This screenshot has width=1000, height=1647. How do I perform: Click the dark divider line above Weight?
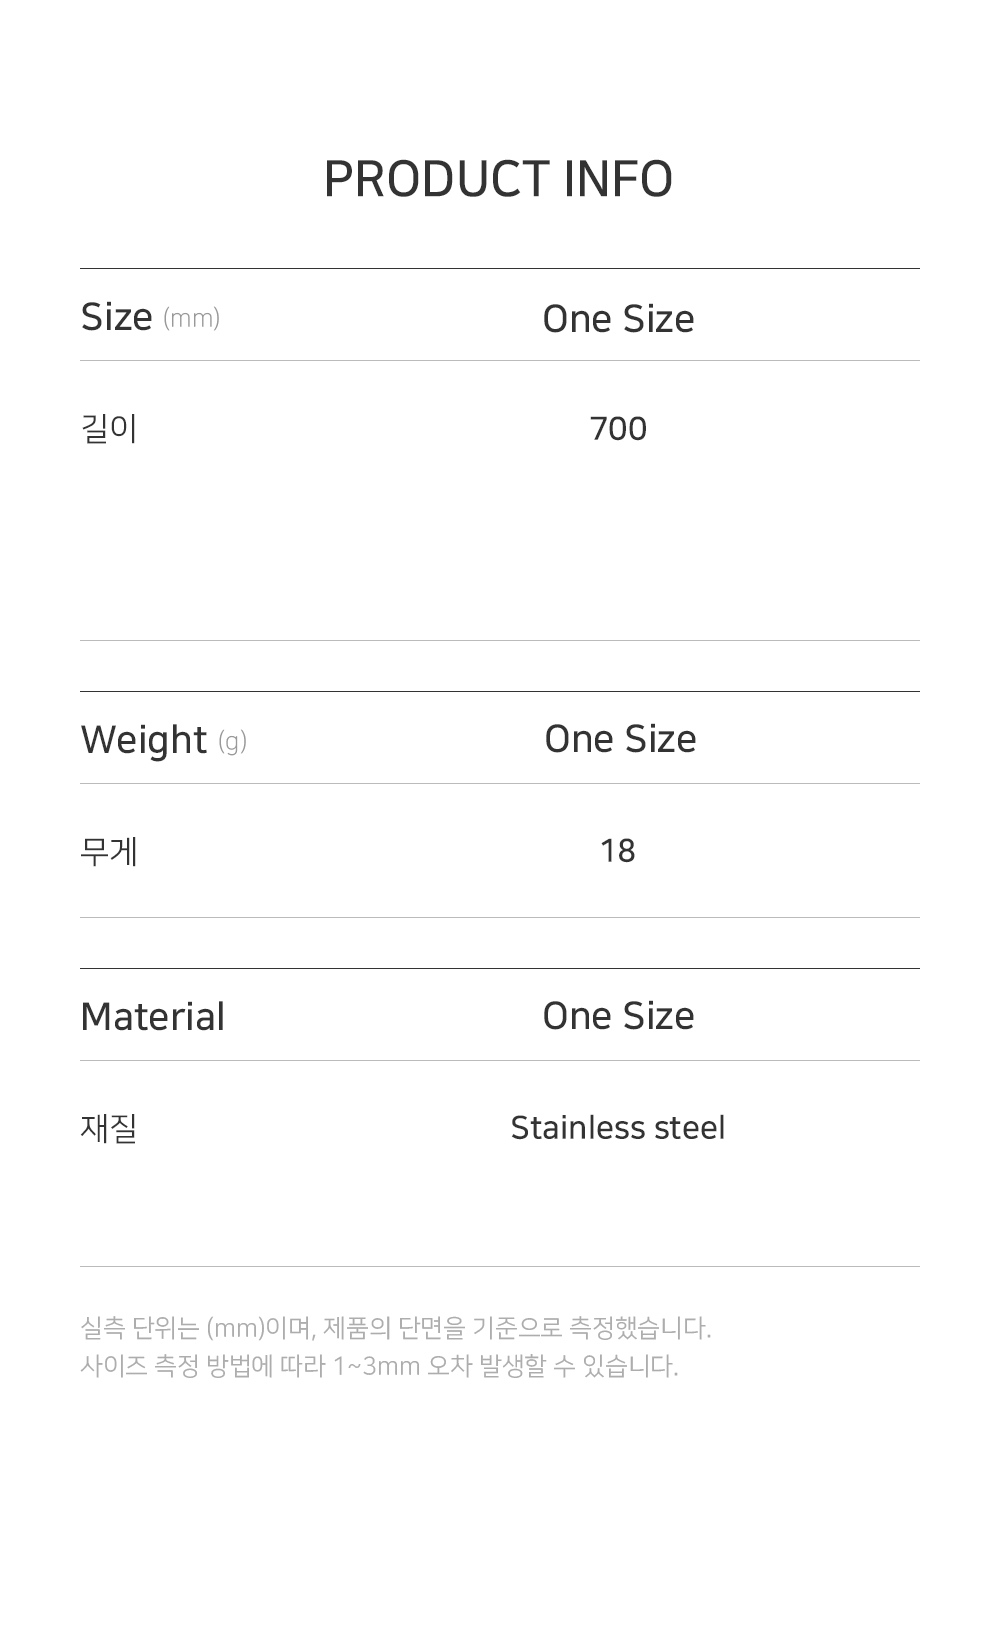(500, 691)
